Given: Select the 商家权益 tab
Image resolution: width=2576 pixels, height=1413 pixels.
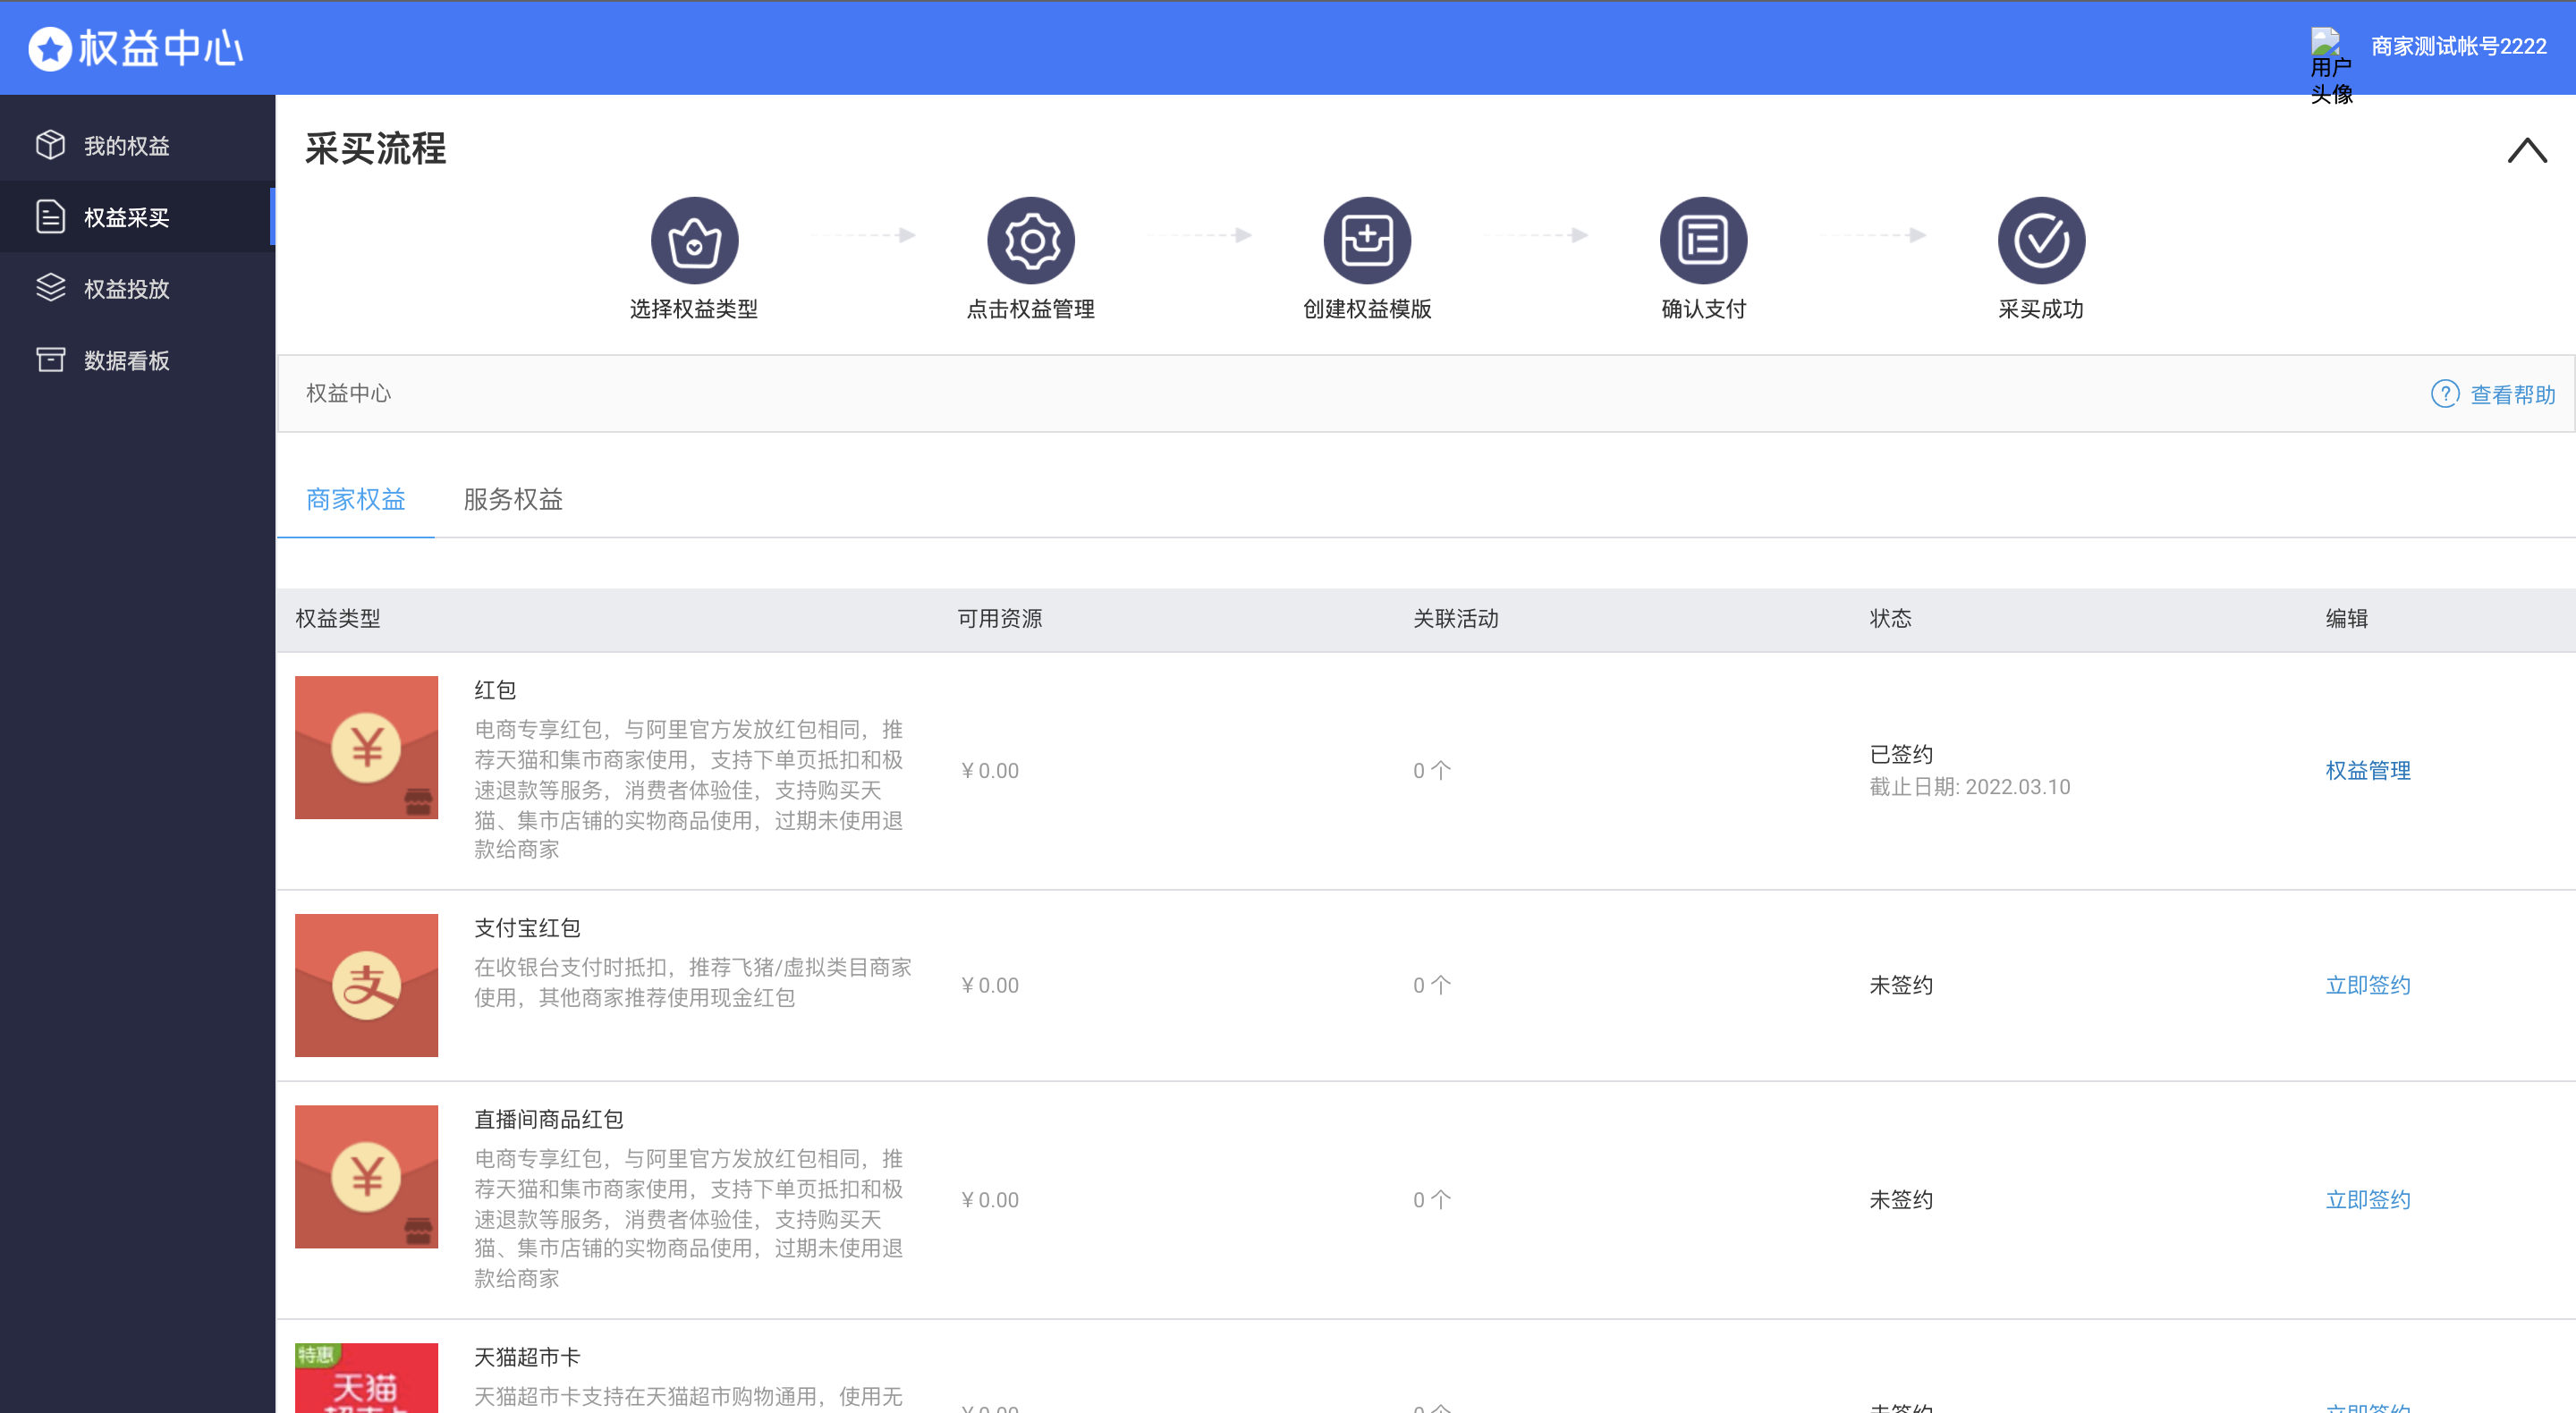Looking at the screenshot, I should coord(355,499).
